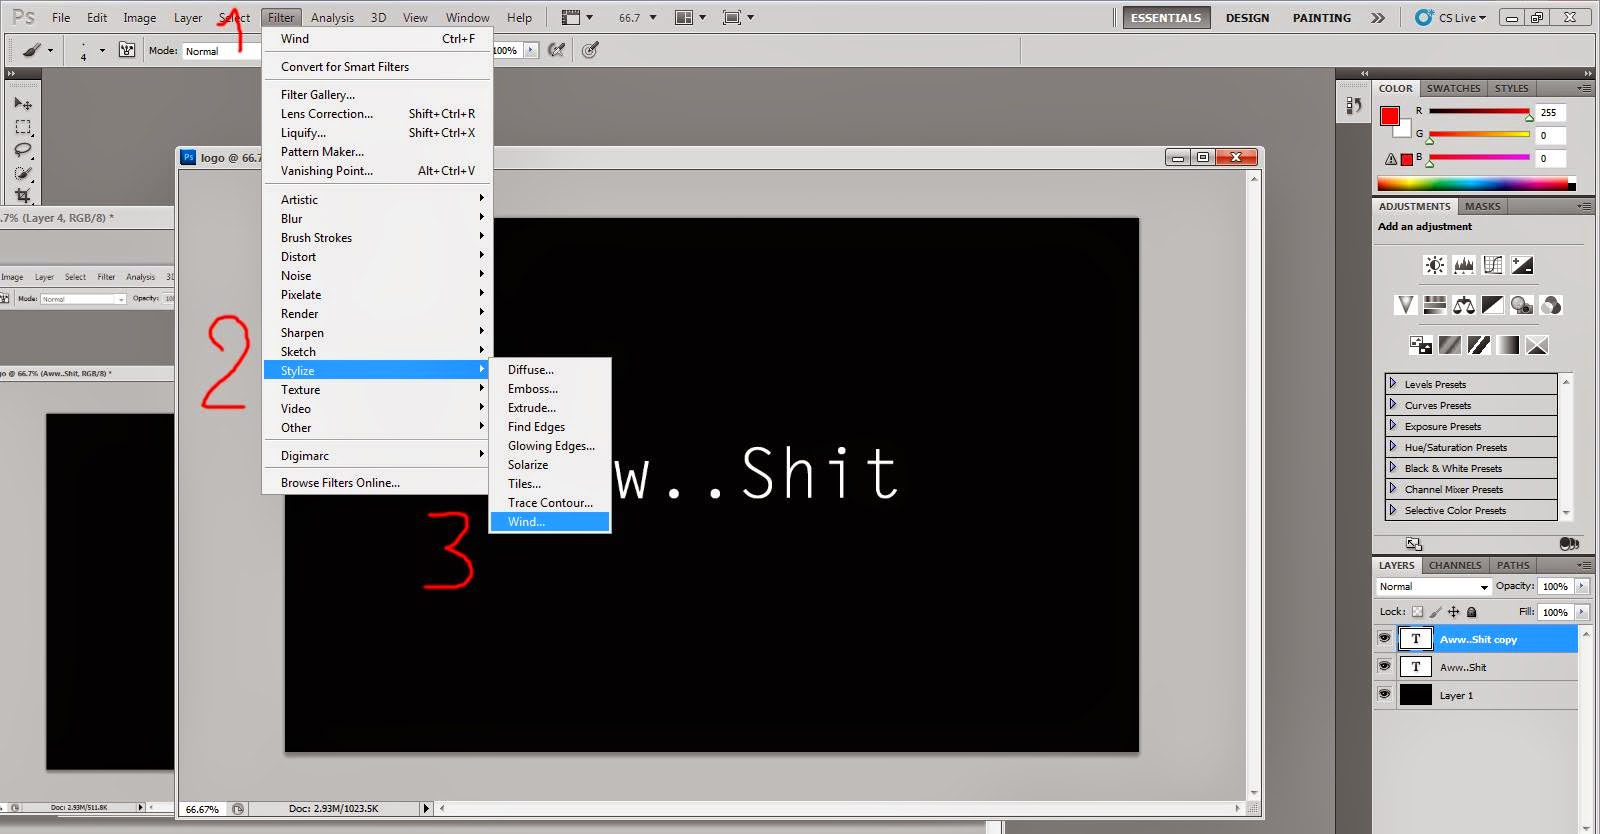Switch to Painting workspace

[x=1321, y=18]
